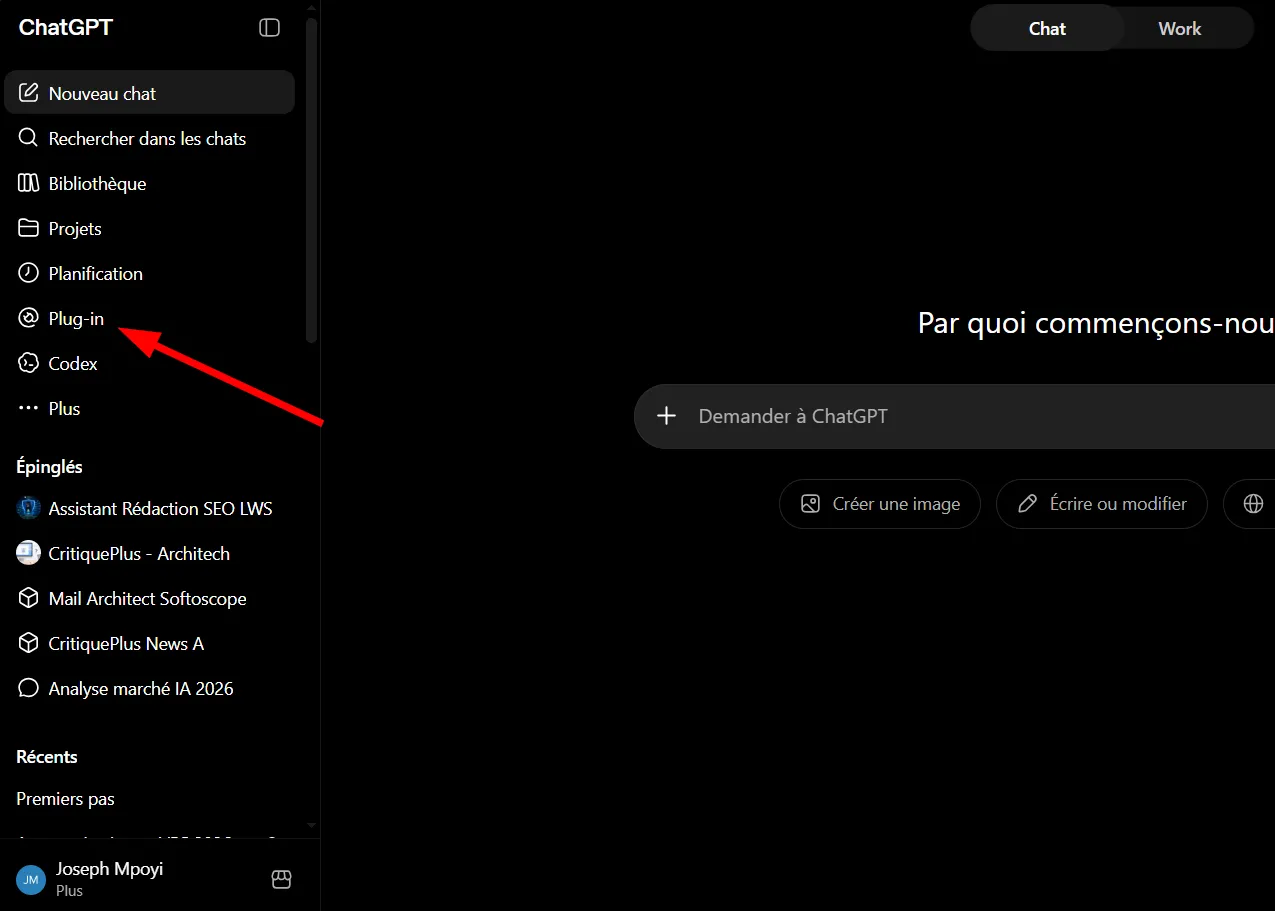Collapse the Épinglés section header
The width and height of the screenshot is (1275, 911).
coord(50,467)
